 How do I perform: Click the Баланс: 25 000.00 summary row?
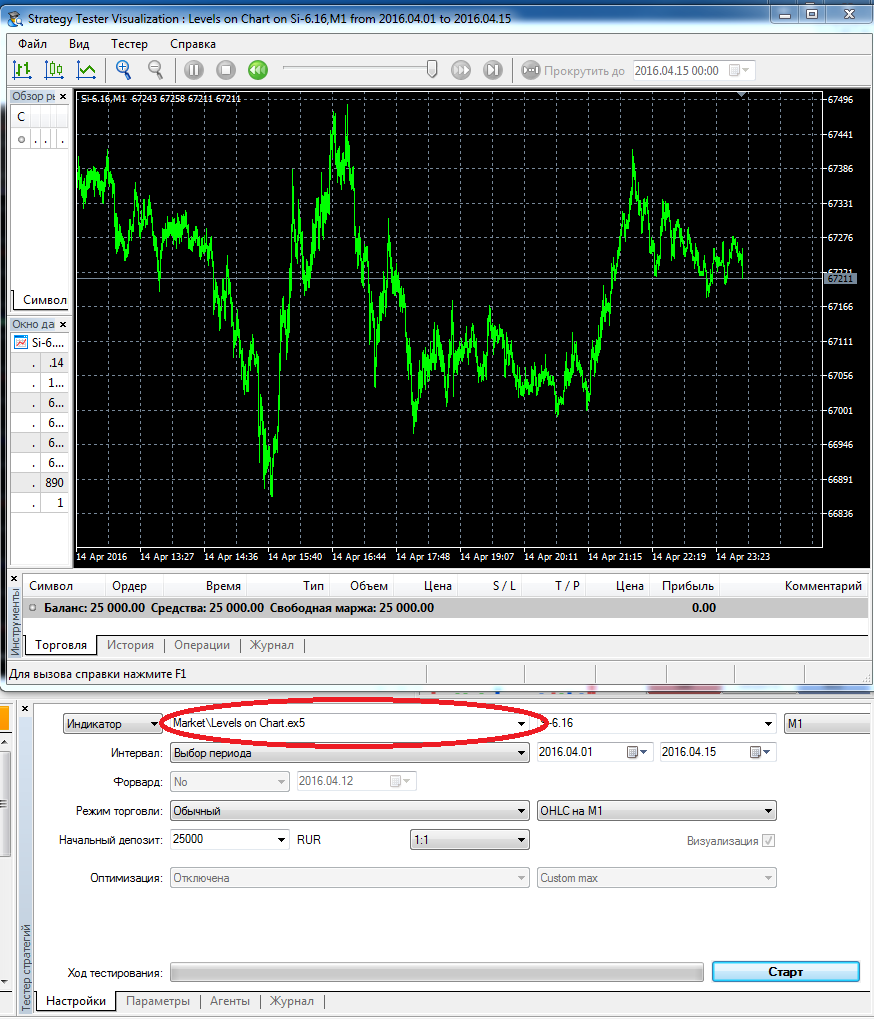(x=445, y=608)
